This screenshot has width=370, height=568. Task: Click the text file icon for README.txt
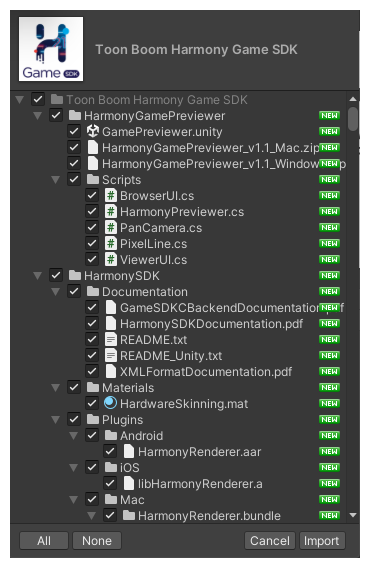[x=111, y=339]
